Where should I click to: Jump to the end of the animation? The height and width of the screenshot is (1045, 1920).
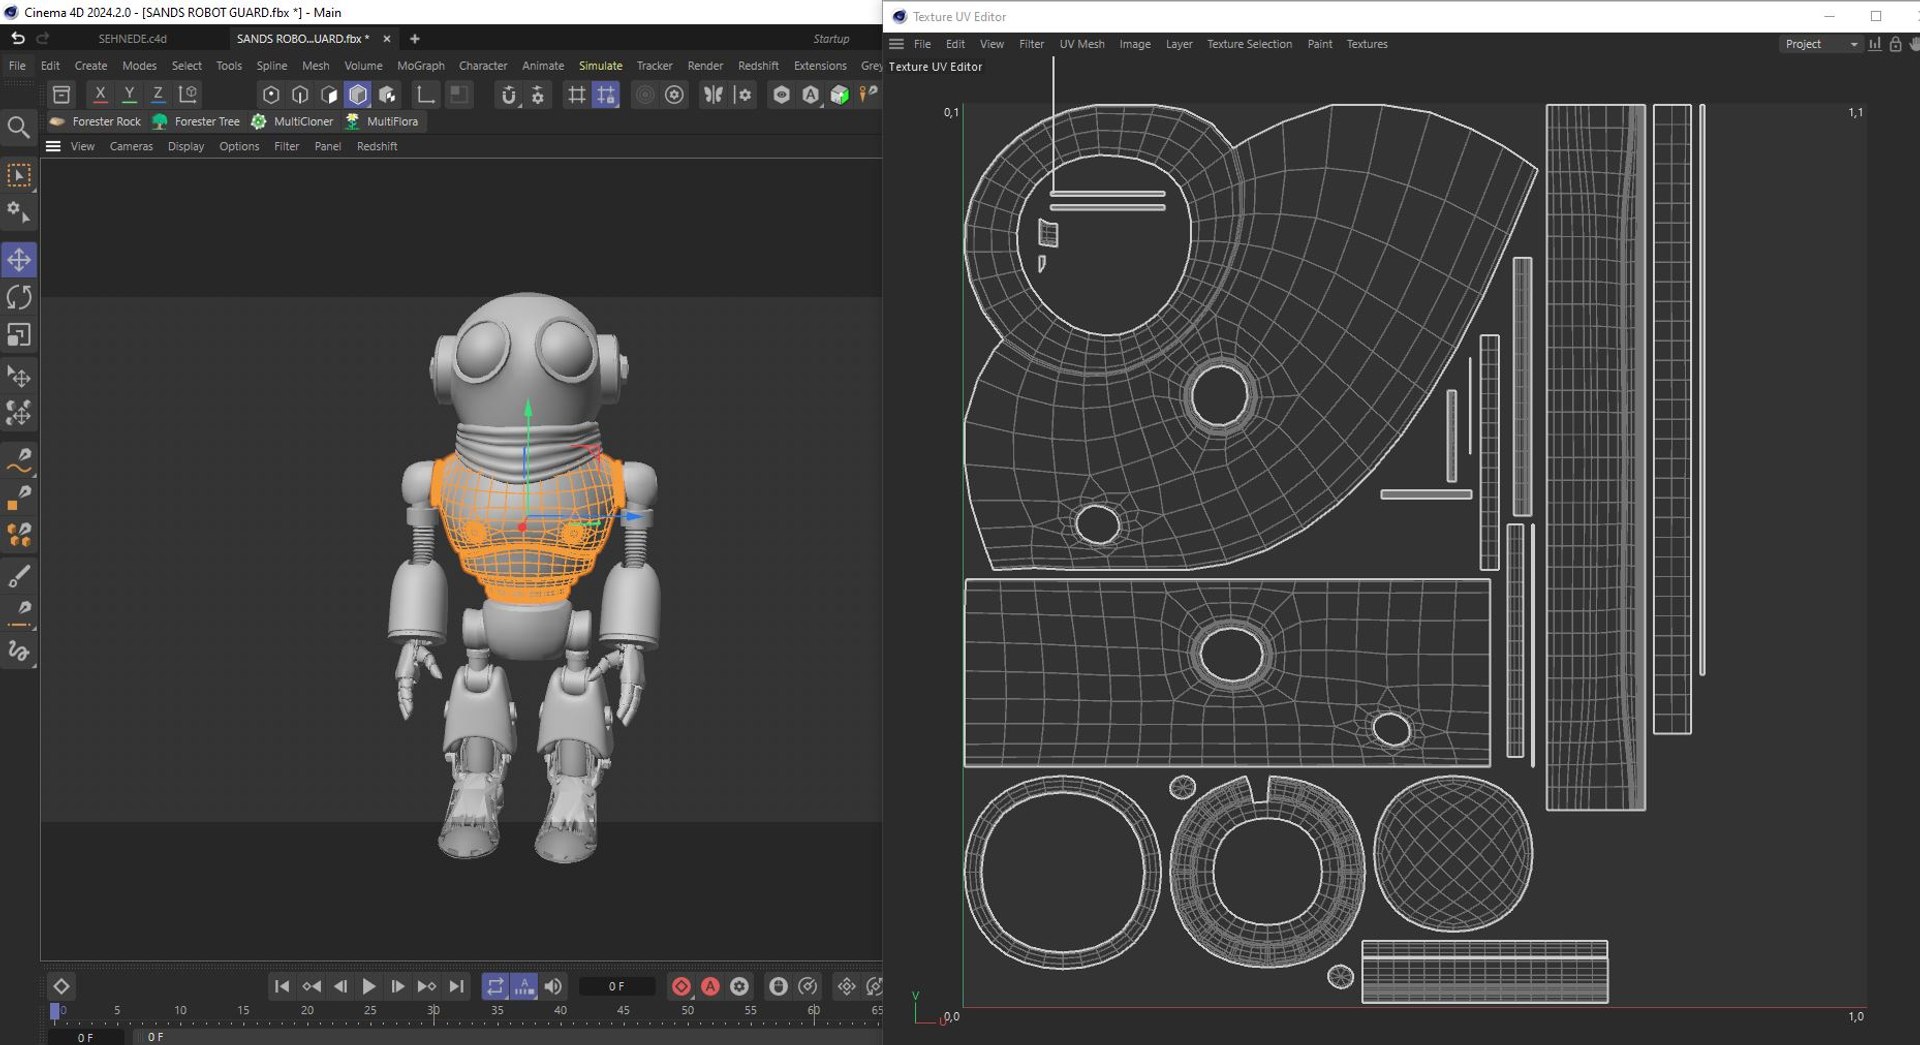tap(456, 986)
